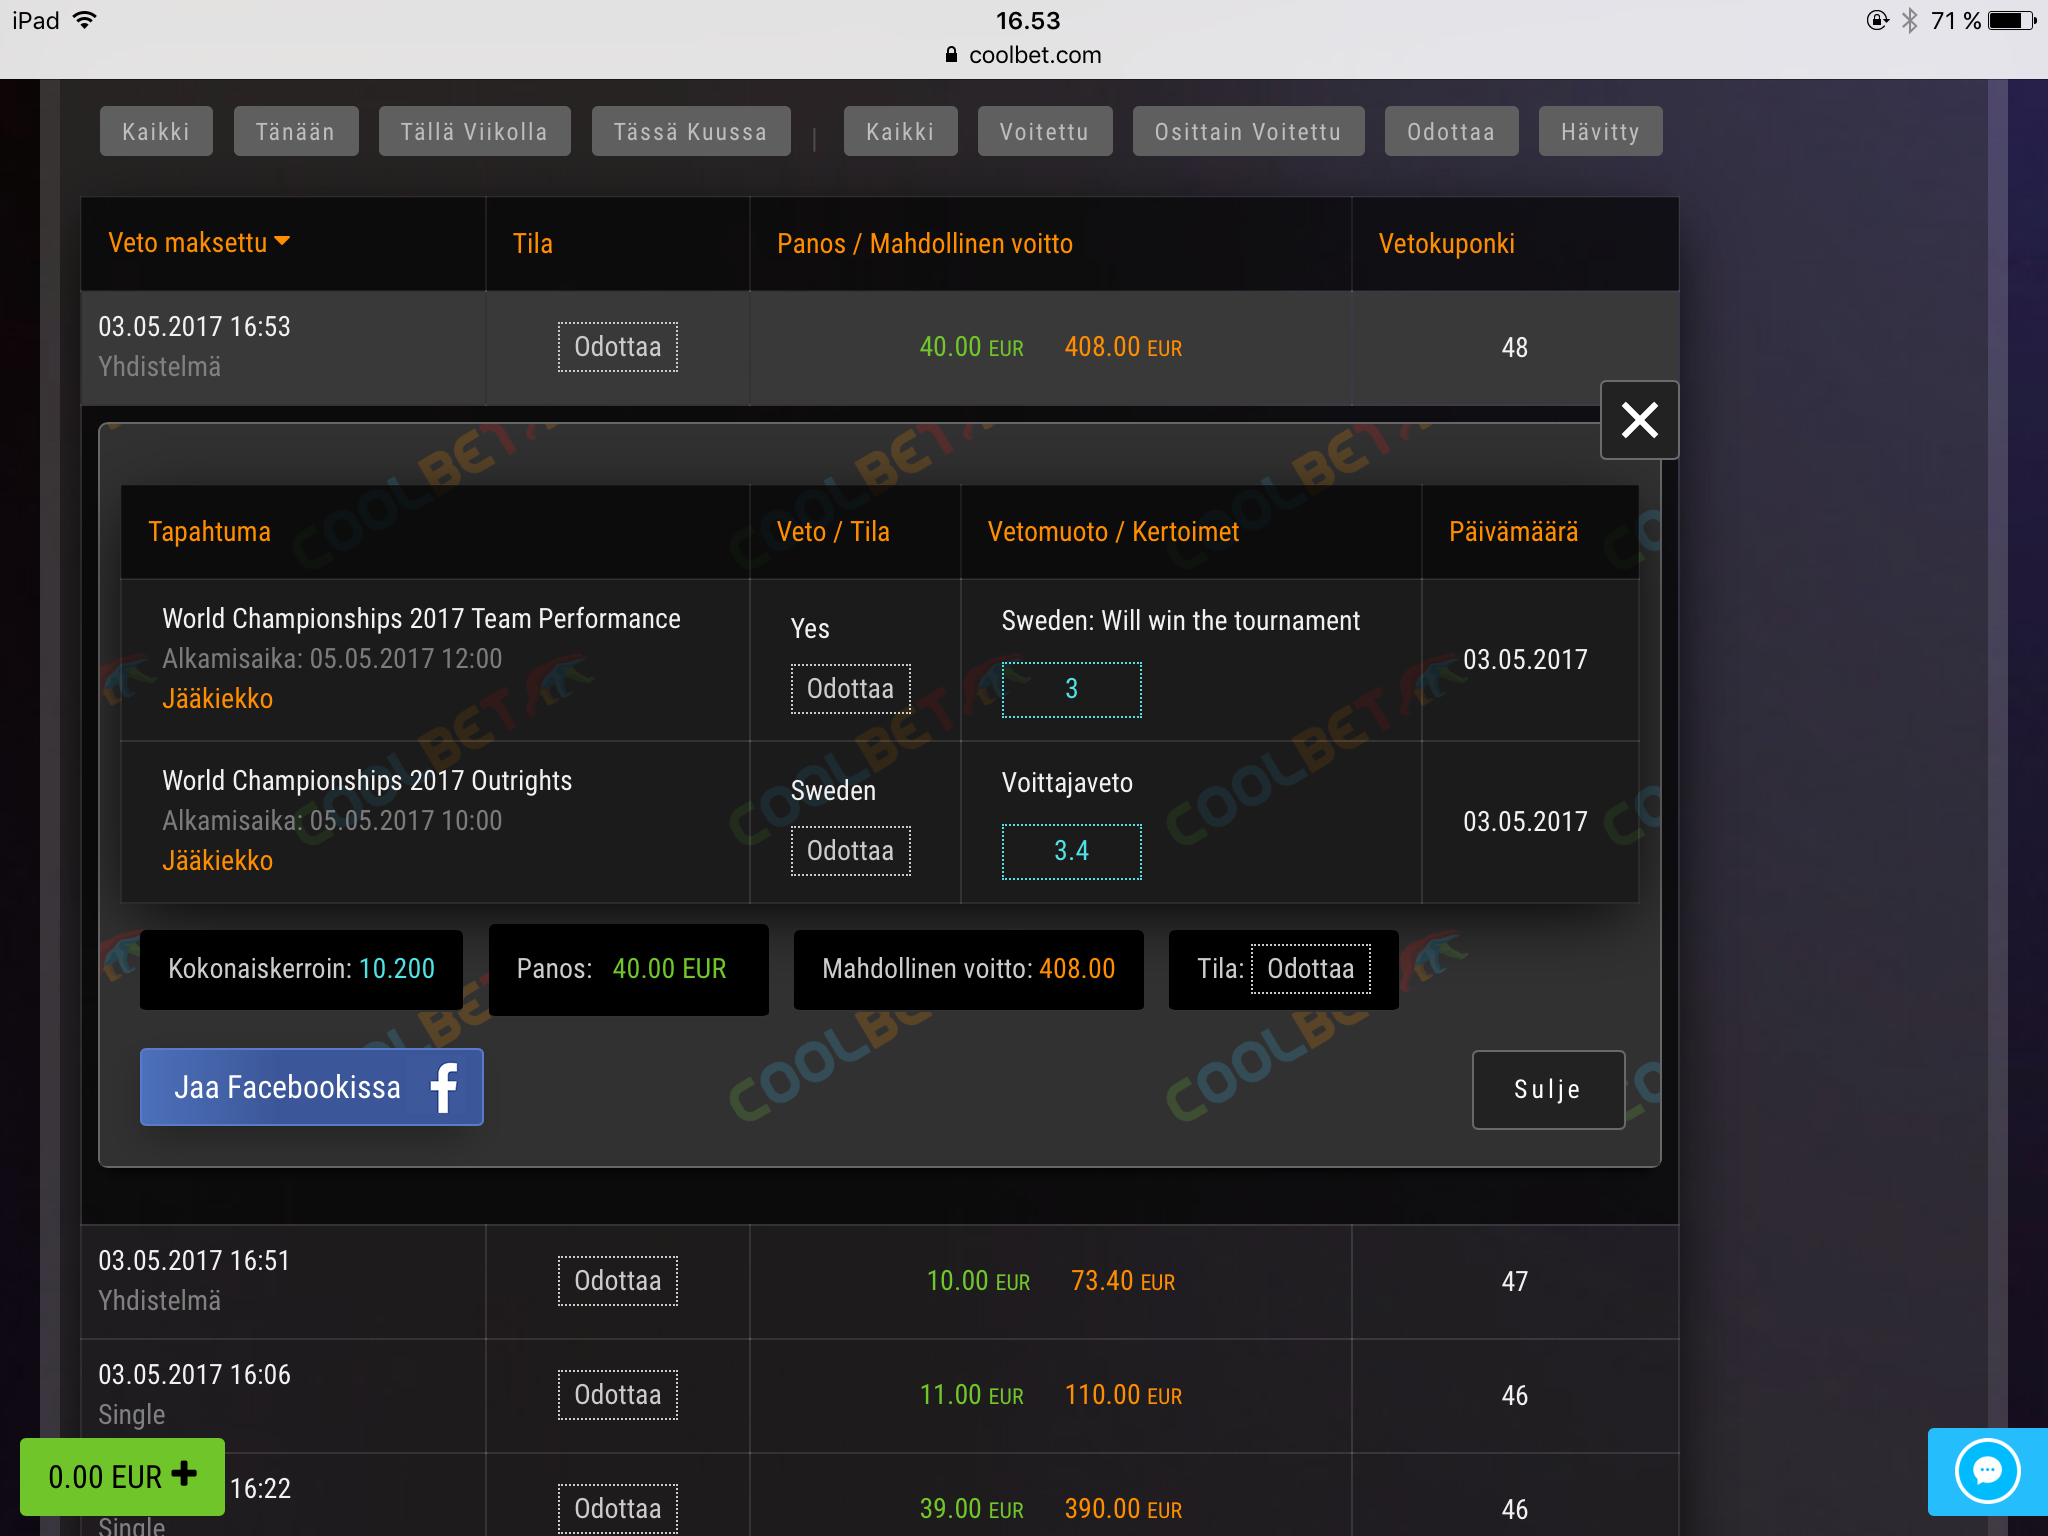Filter bets by Tällä Viikolla

point(474,132)
